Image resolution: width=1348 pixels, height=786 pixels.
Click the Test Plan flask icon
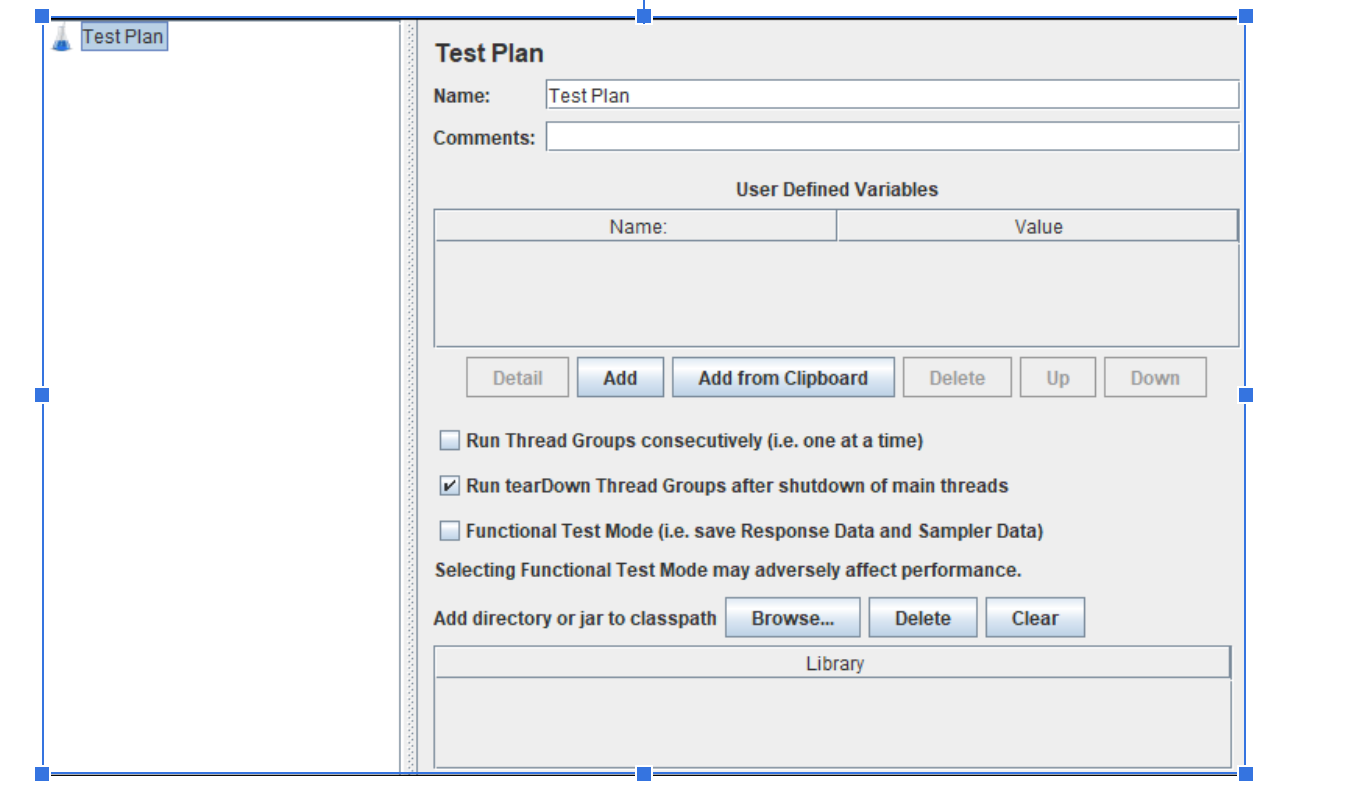coord(62,38)
